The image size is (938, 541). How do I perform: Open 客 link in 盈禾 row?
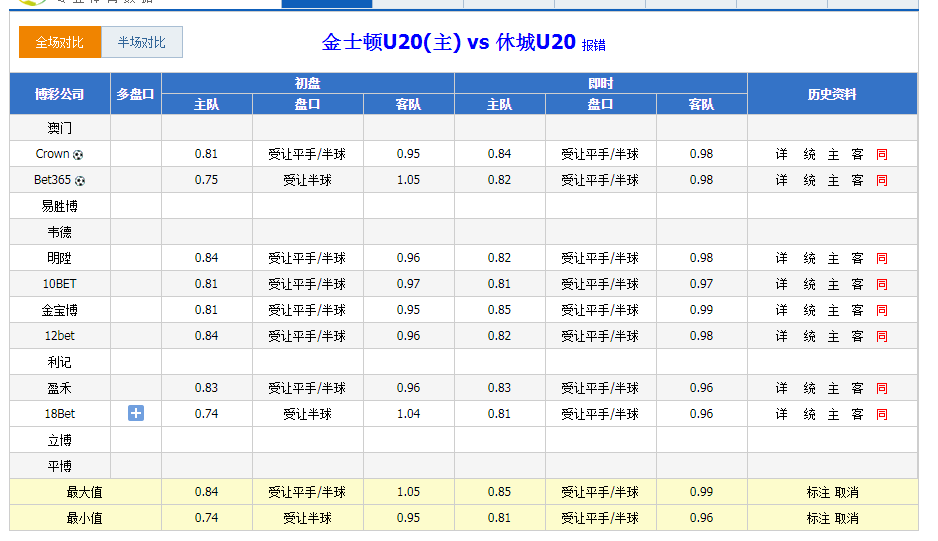[857, 388]
